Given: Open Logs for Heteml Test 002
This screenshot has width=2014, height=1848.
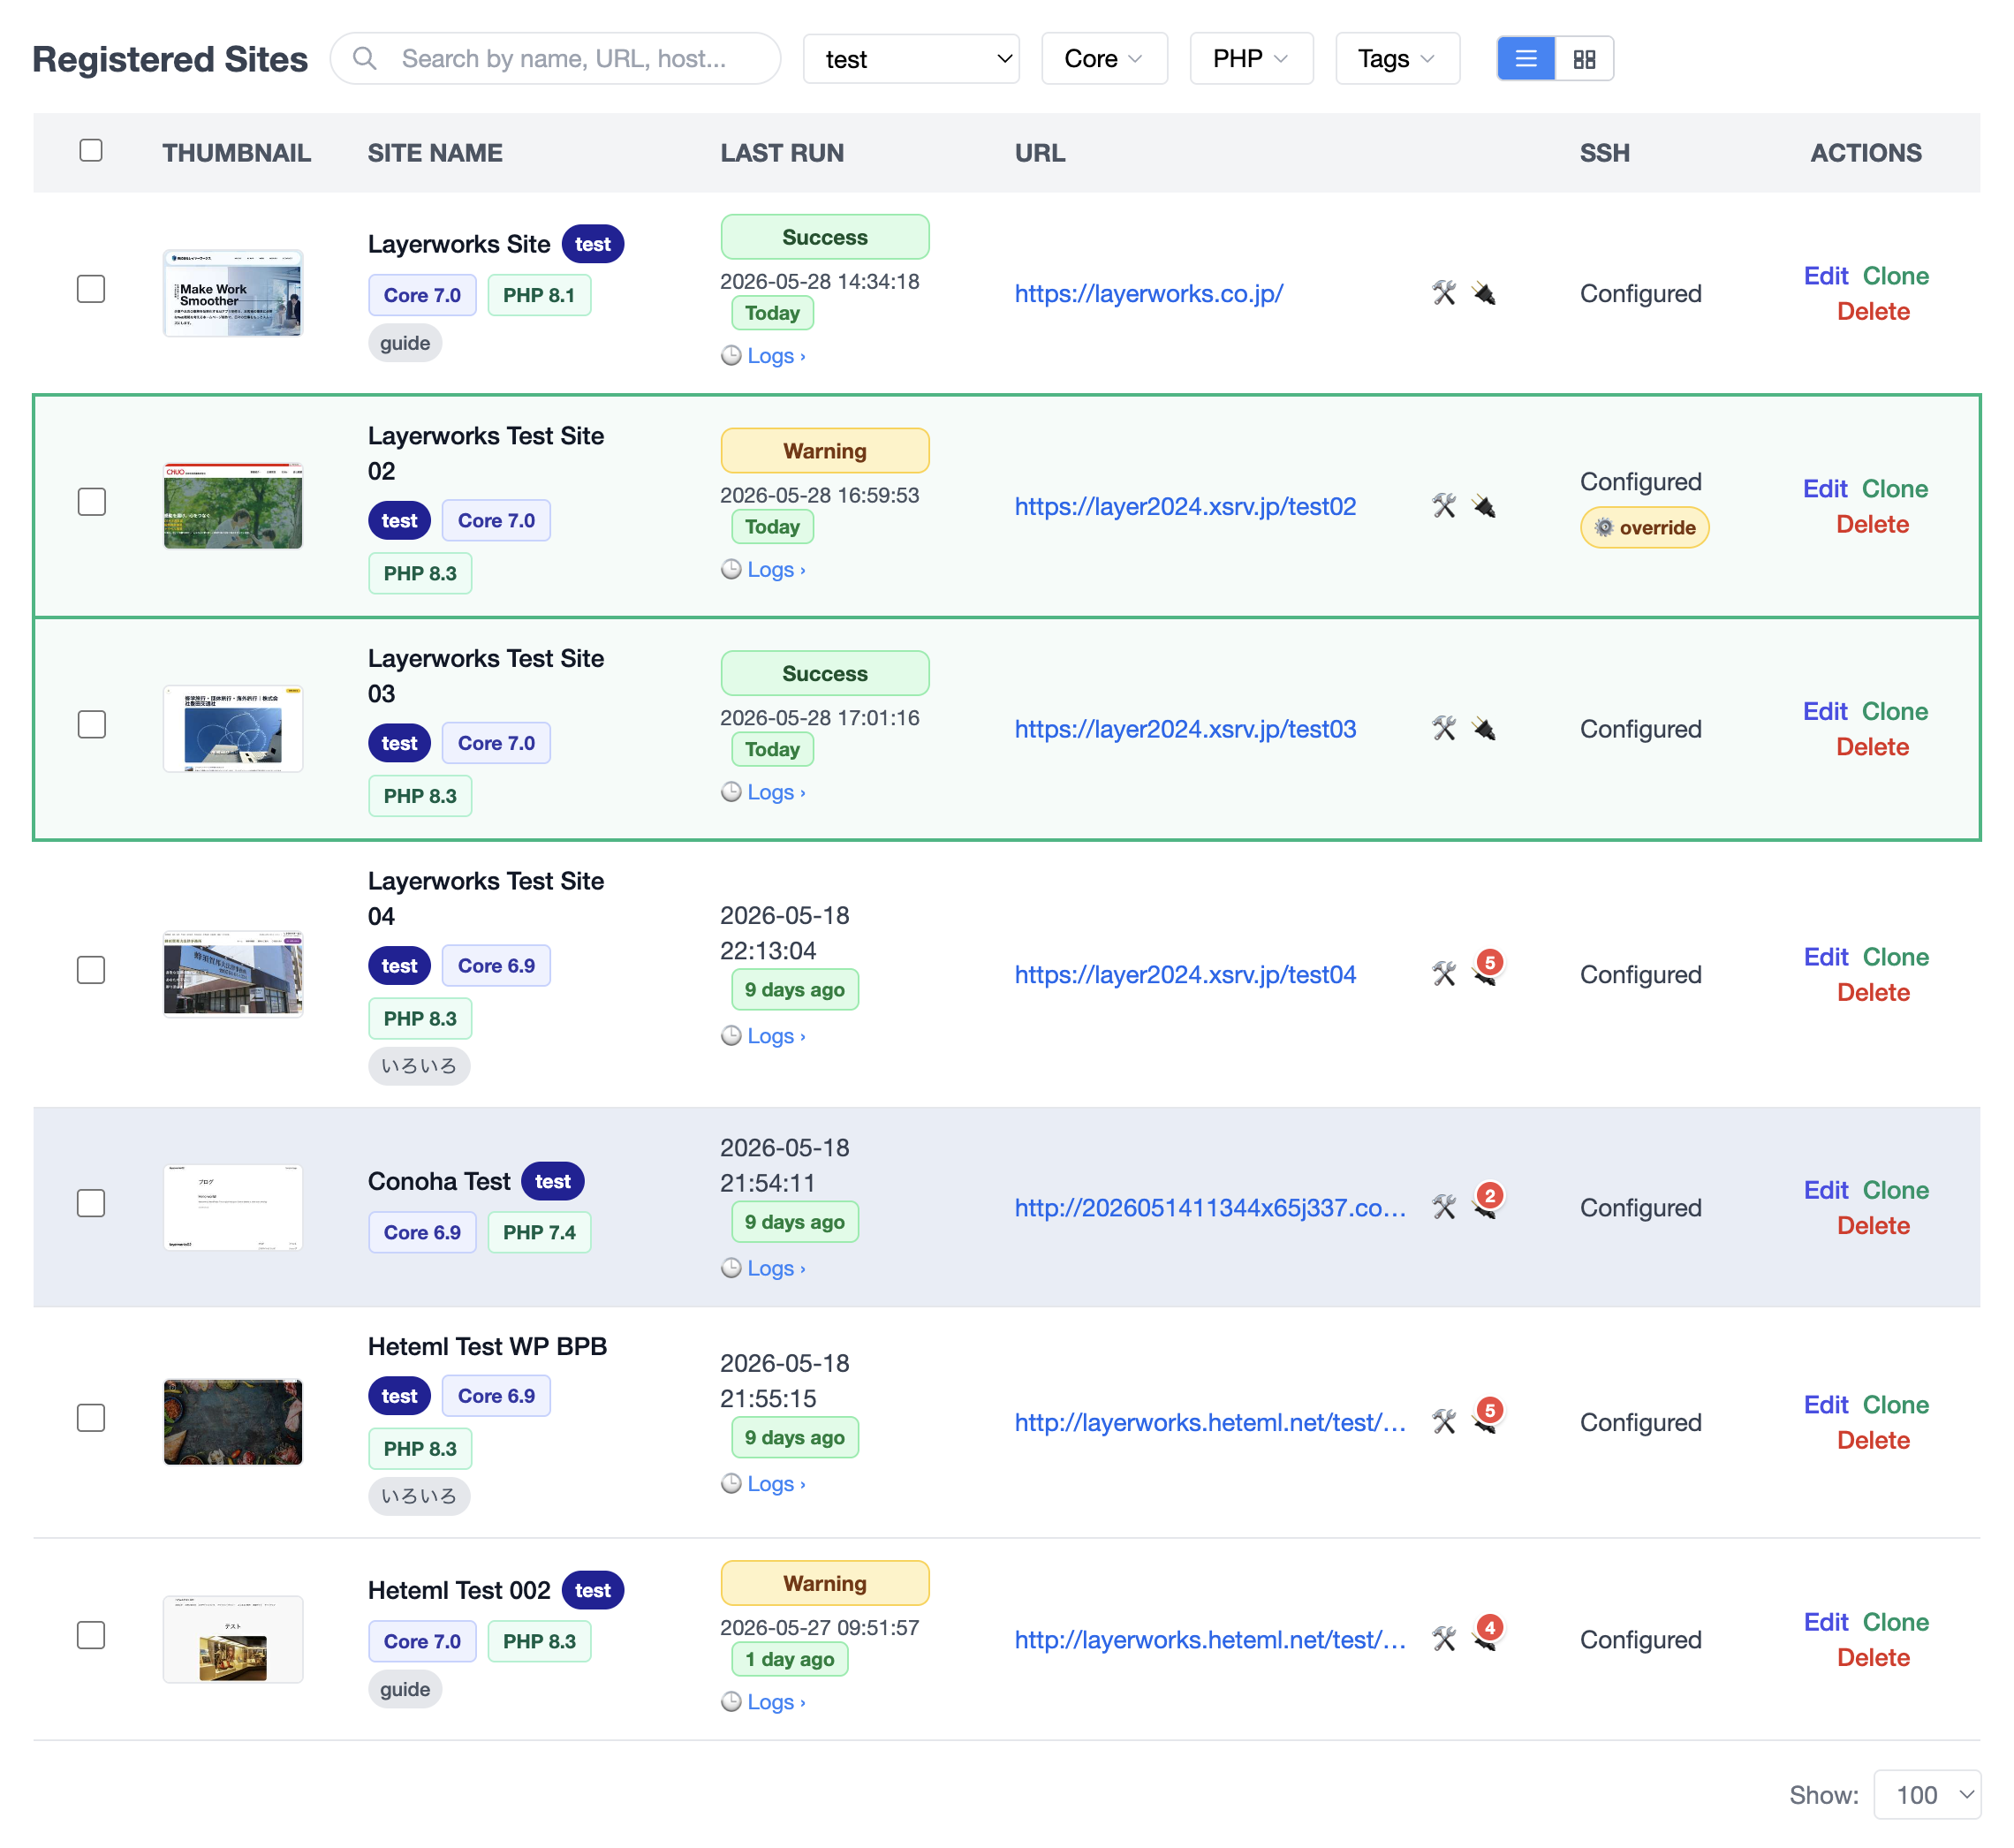Looking at the screenshot, I should point(764,1702).
